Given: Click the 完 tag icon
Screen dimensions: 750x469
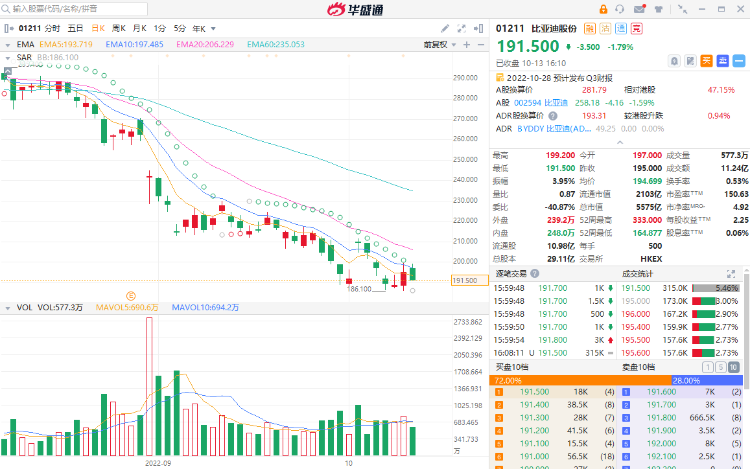Looking at the screenshot, I should 637,29.
